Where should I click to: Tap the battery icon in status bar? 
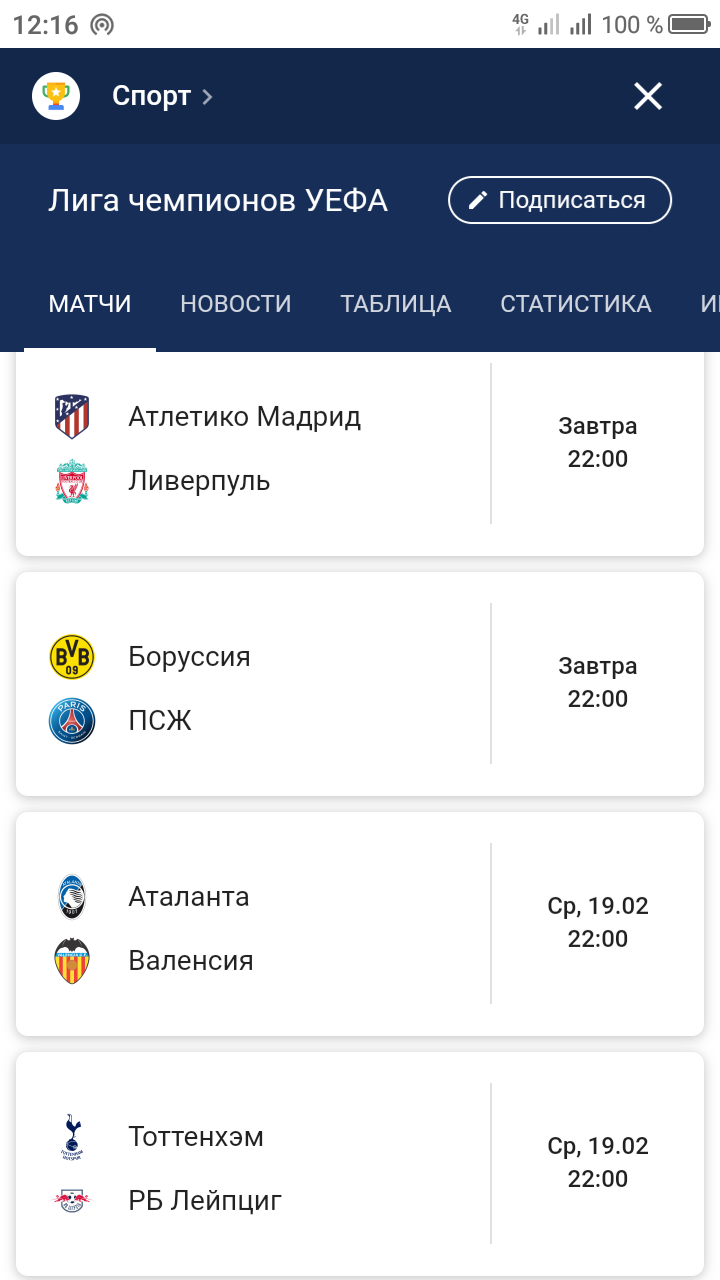click(688, 25)
